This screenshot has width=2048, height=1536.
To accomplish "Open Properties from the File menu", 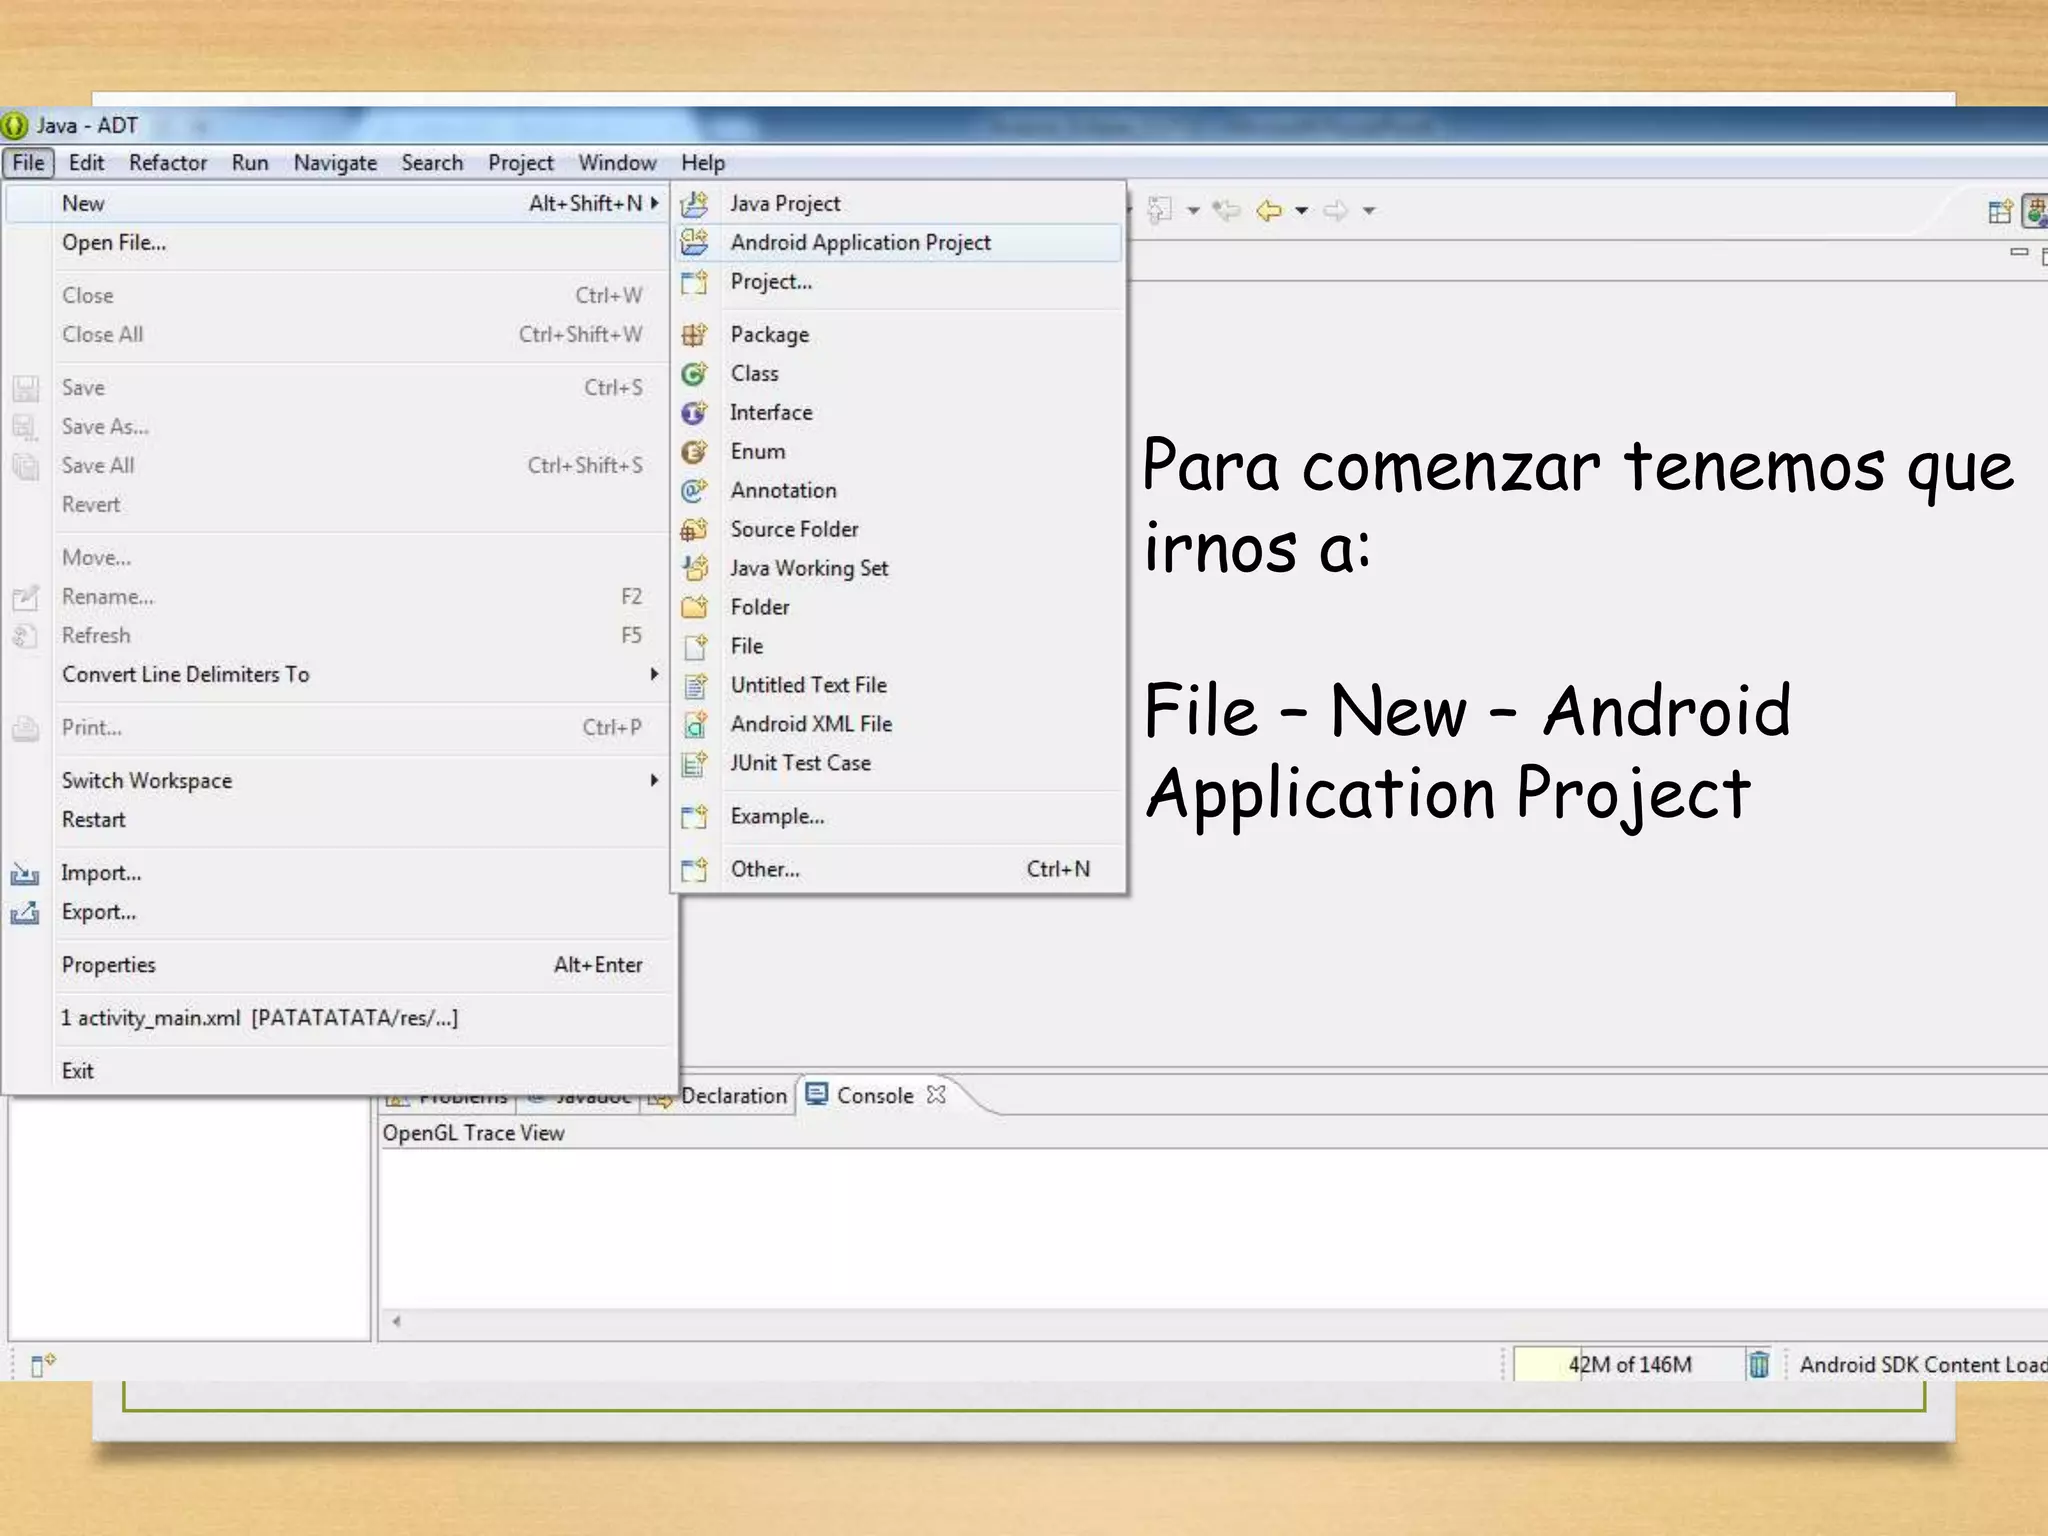I will click(340, 965).
